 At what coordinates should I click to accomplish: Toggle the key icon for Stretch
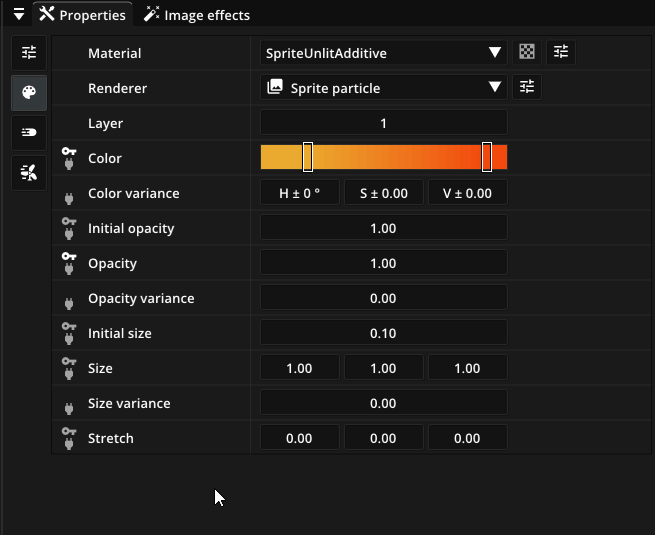tap(69, 431)
